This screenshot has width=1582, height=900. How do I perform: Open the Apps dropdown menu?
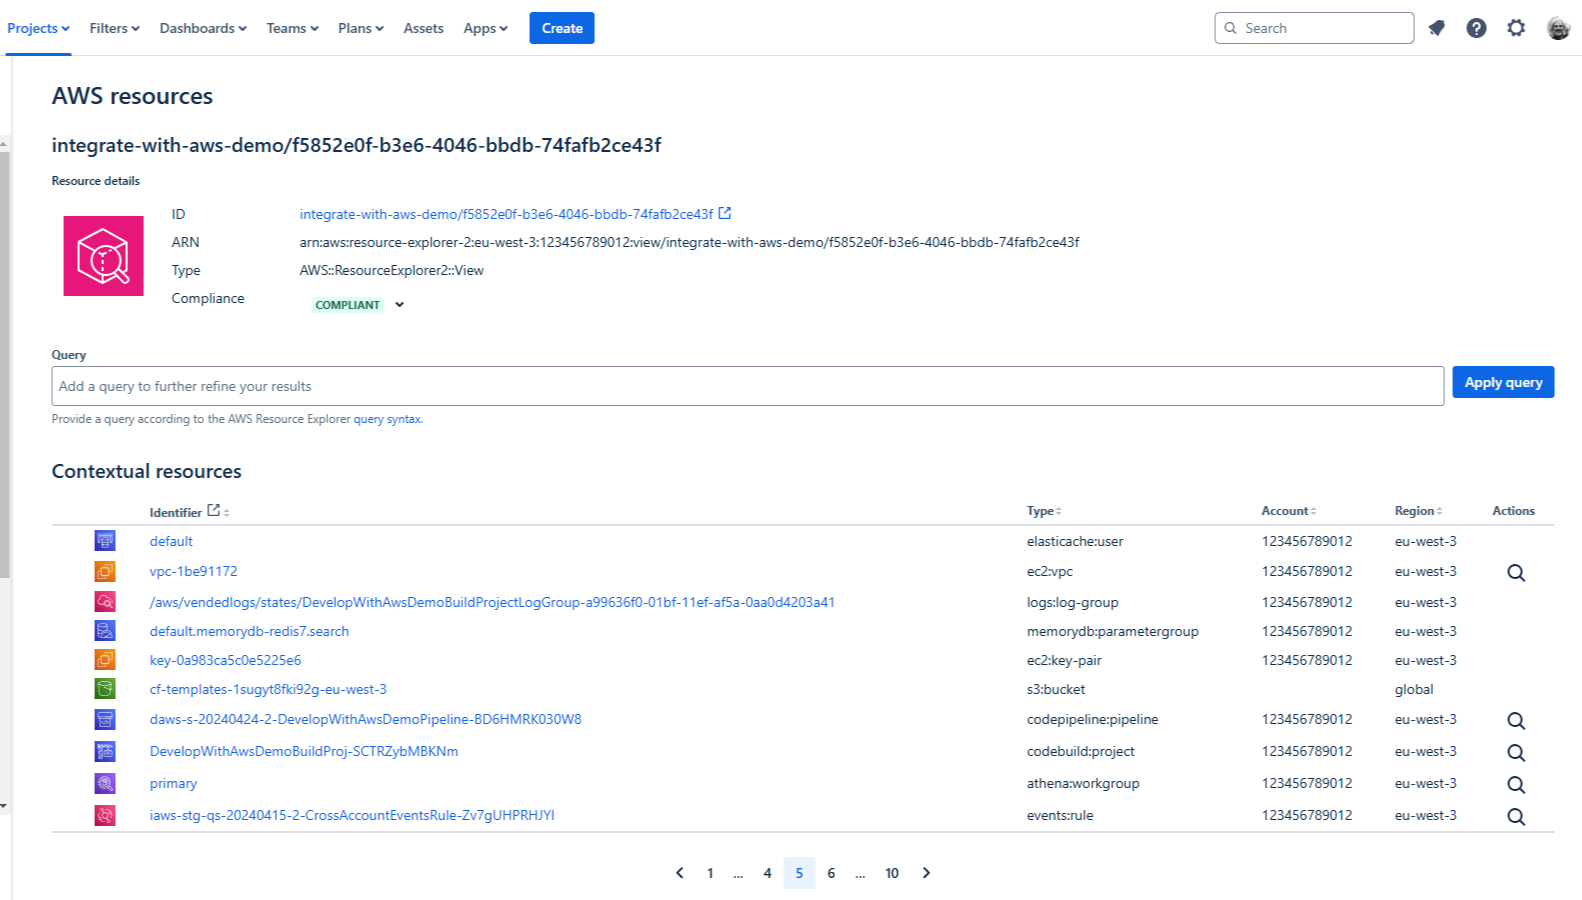(485, 28)
